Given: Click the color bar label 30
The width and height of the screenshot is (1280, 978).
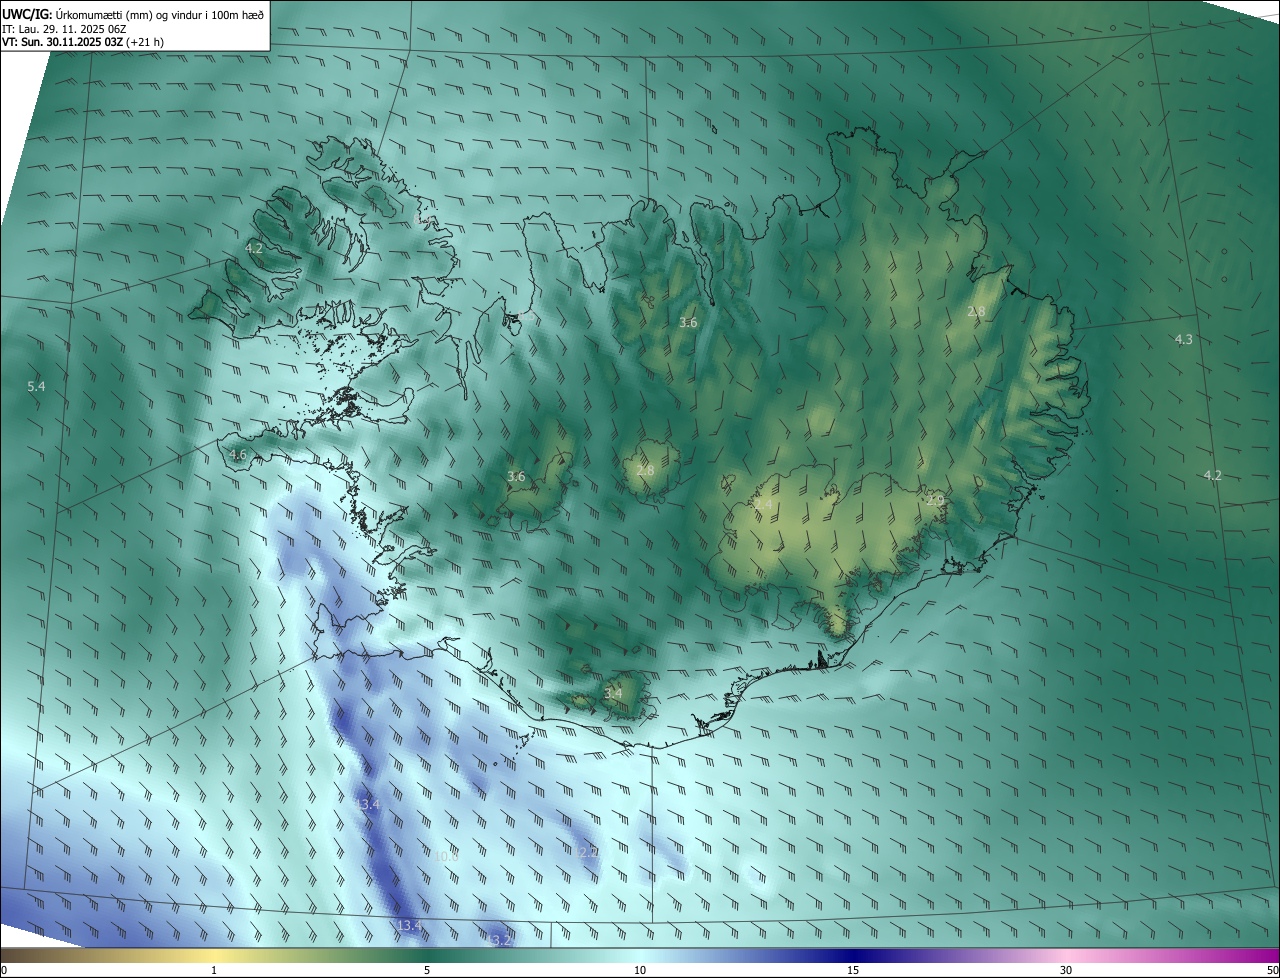Looking at the screenshot, I should [x=1066, y=970].
